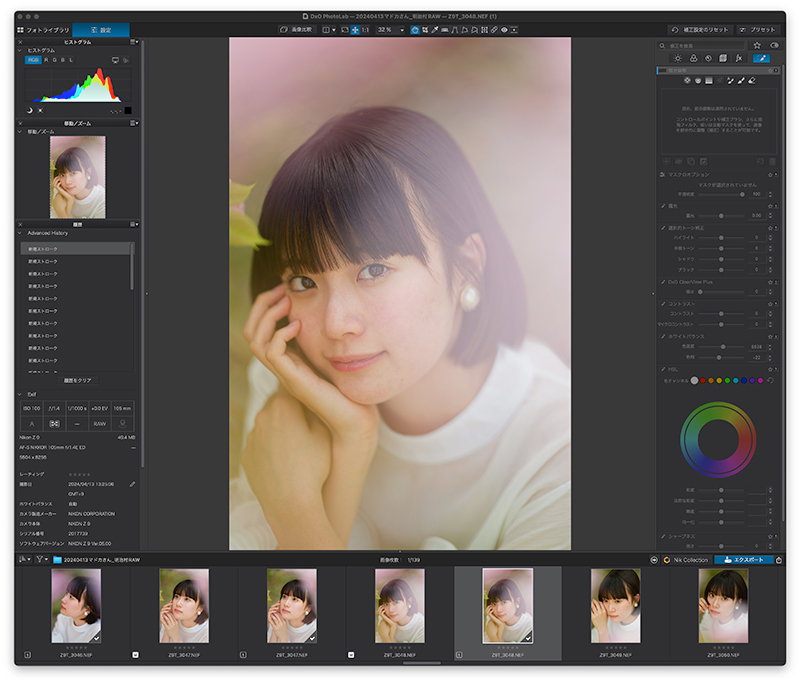Select the red HSL color channel swatch

tap(703, 381)
